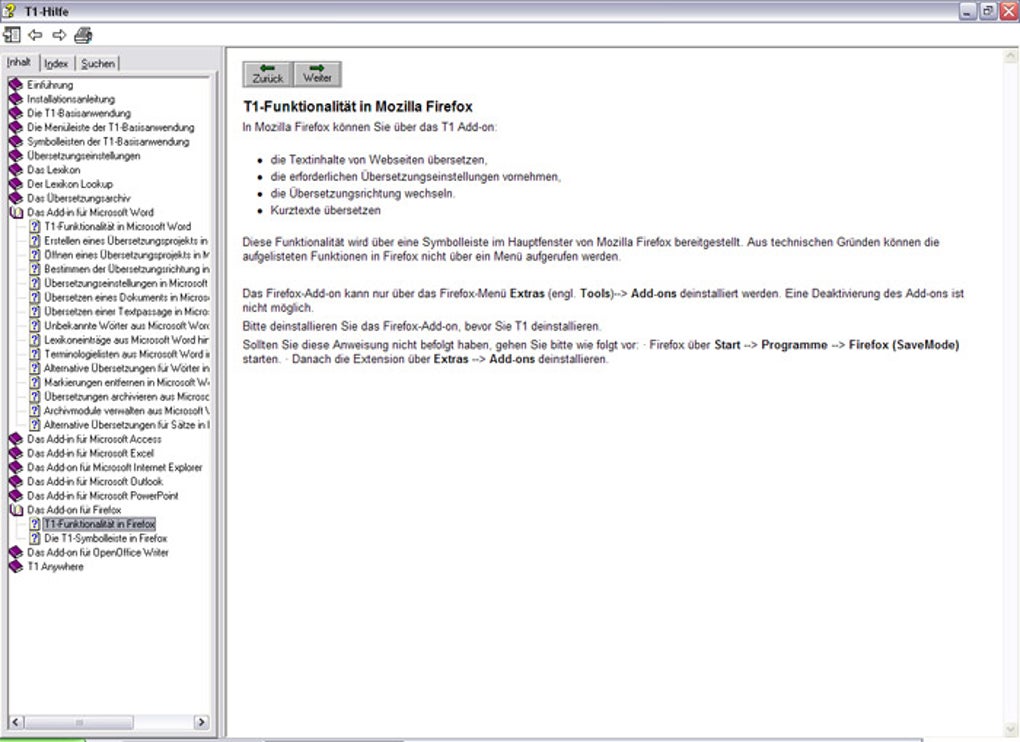Click the T1-Hilfe help icon in title bar
The width and height of the screenshot is (1020, 742).
pyautogui.click(x=9, y=11)
